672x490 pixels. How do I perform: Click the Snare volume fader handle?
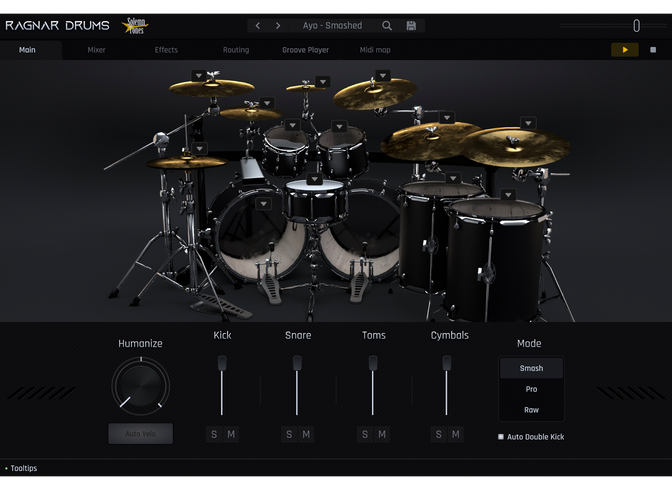click(x=297, y=363)
